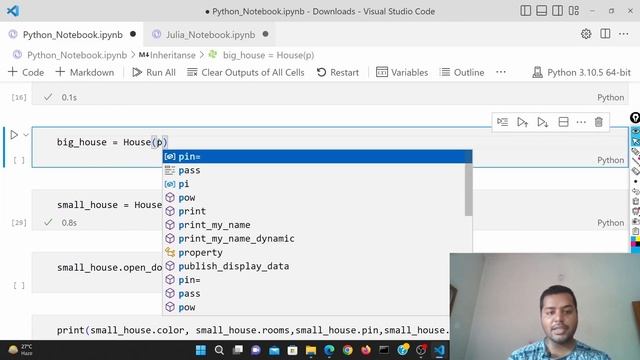Click Run All in notebook toolbar
Image resolution: width=640 pixels, height=360 pixels.
pyautogui.click(x=154, y=72)
